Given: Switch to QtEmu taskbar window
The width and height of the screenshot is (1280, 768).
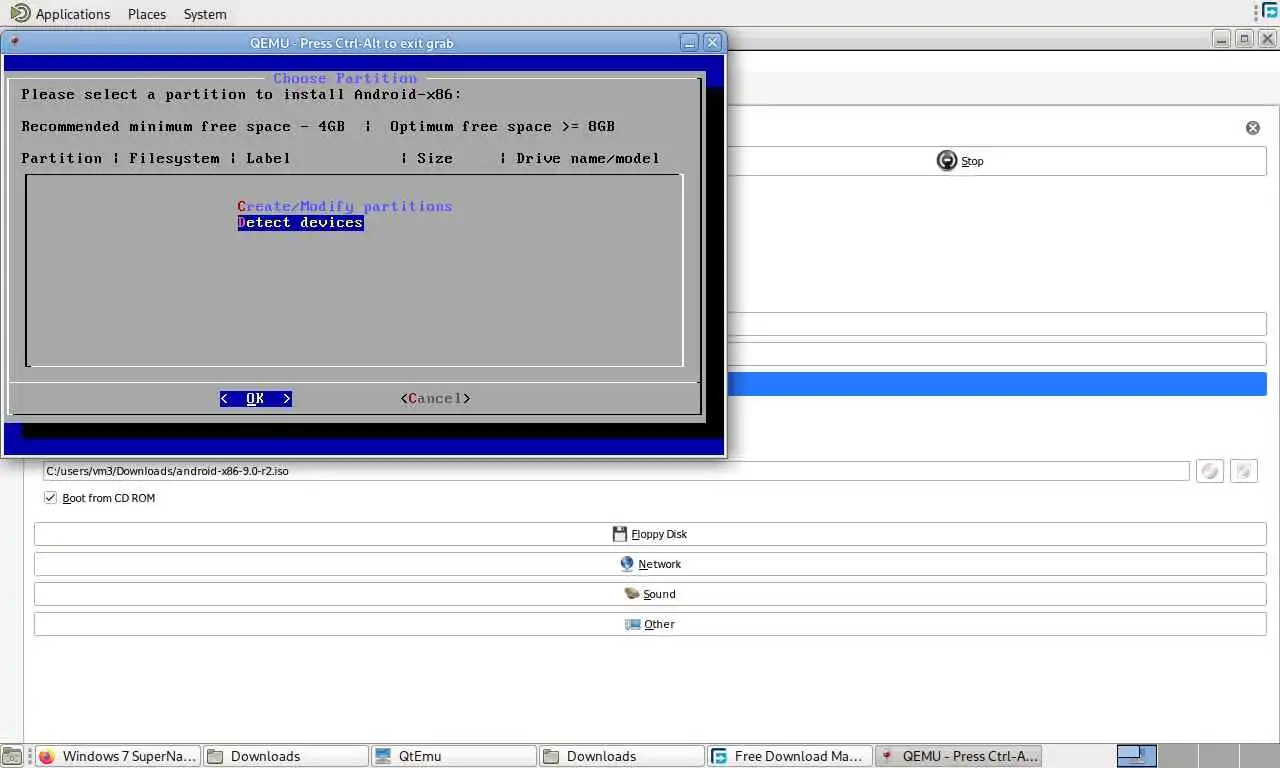Looking at the screenshot, I should point(454,756).
